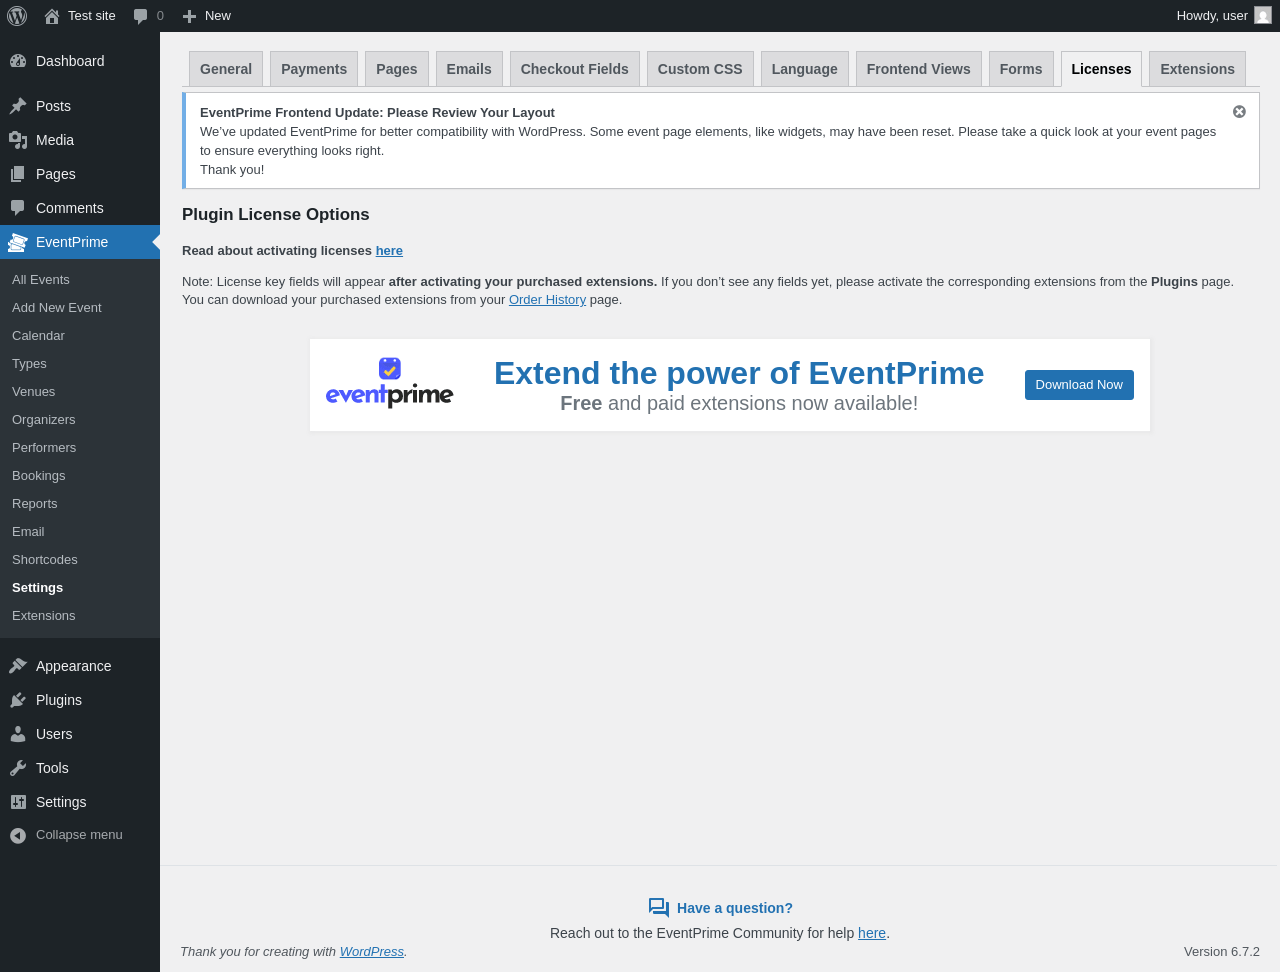The width and height of the screenshot is (1280, 972).
Task: Select the Custom CSS tab
Action: (x=700, y=69)
